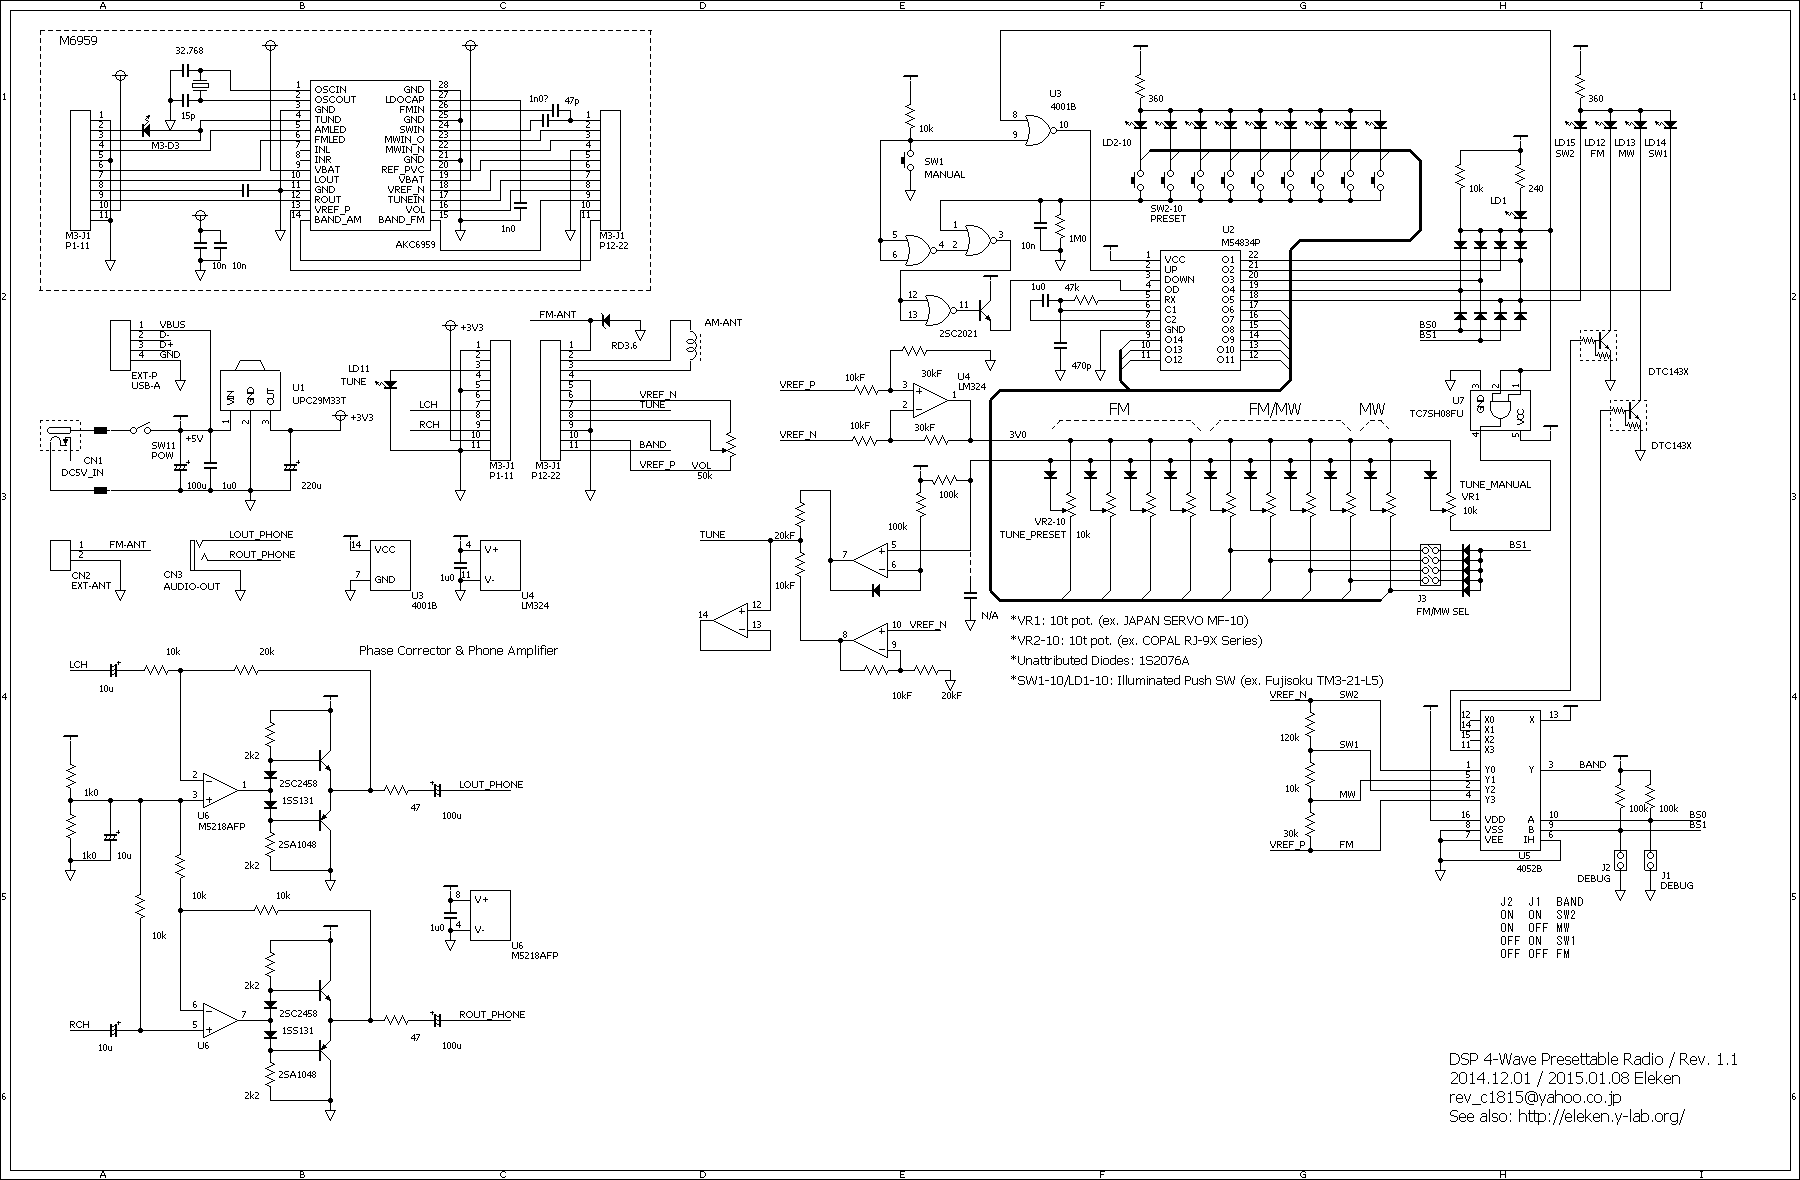Viewport: 1800px width, 1180px height.
Task: Click the MANUAL label under SW1
Action: click(945, 175)
